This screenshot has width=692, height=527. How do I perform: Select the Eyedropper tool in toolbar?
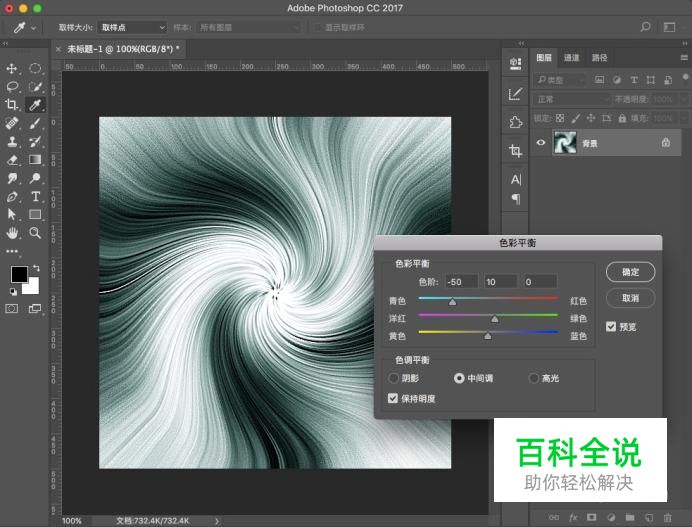coord(35,104)
